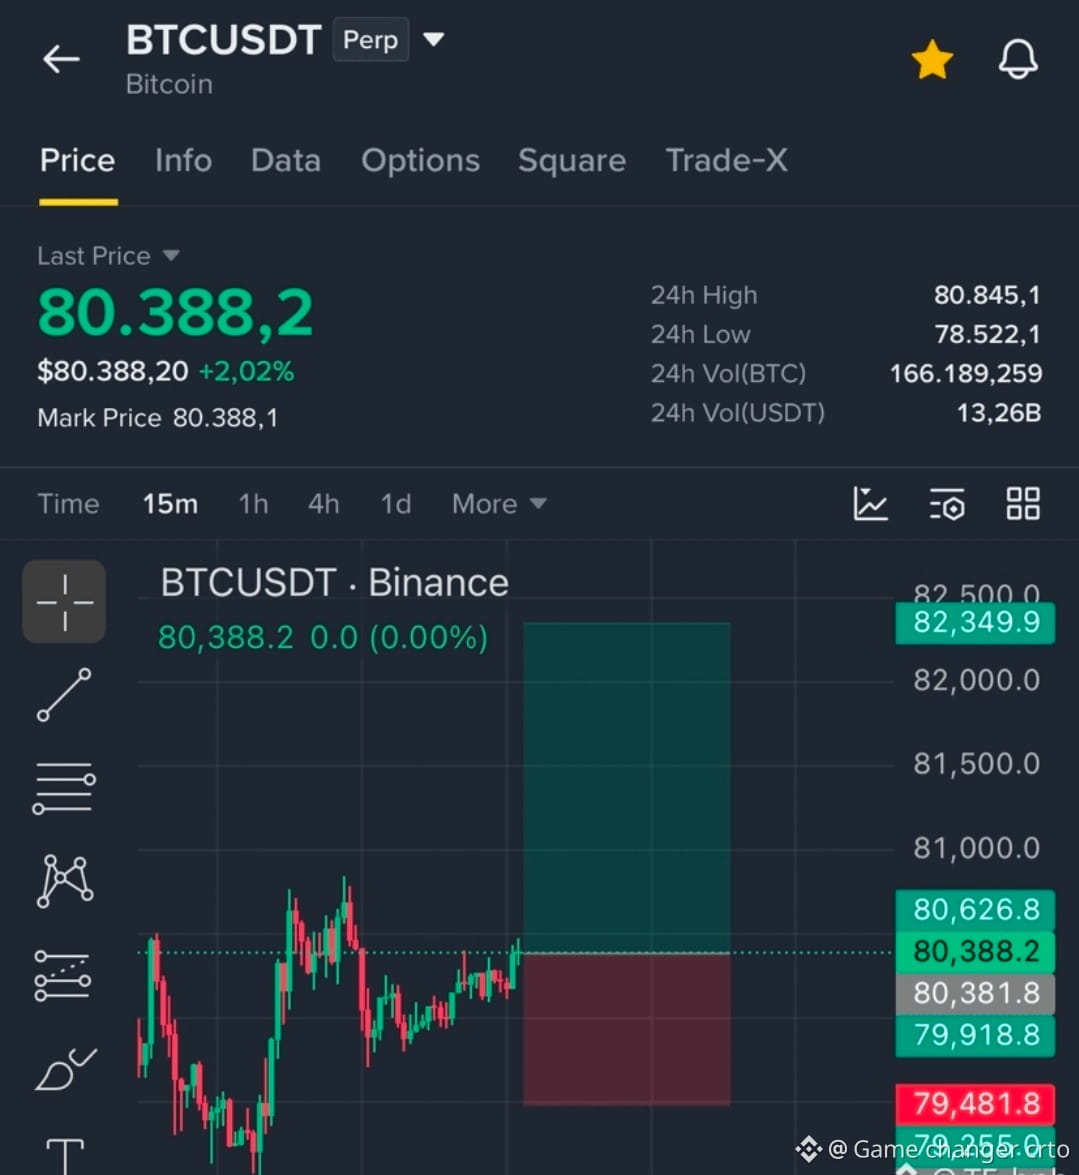
Task: Select the crosshair cursor tool
Action: pyautogui.click(x=64, y=602)
